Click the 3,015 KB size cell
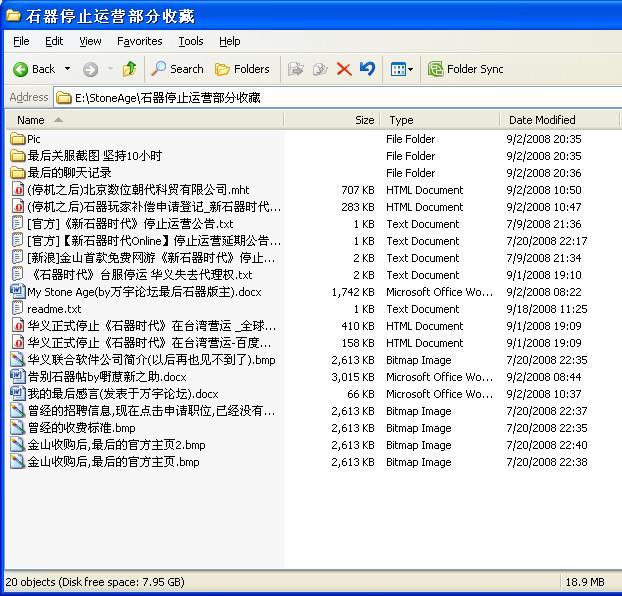622x596 pixels. tap(353, 377)
